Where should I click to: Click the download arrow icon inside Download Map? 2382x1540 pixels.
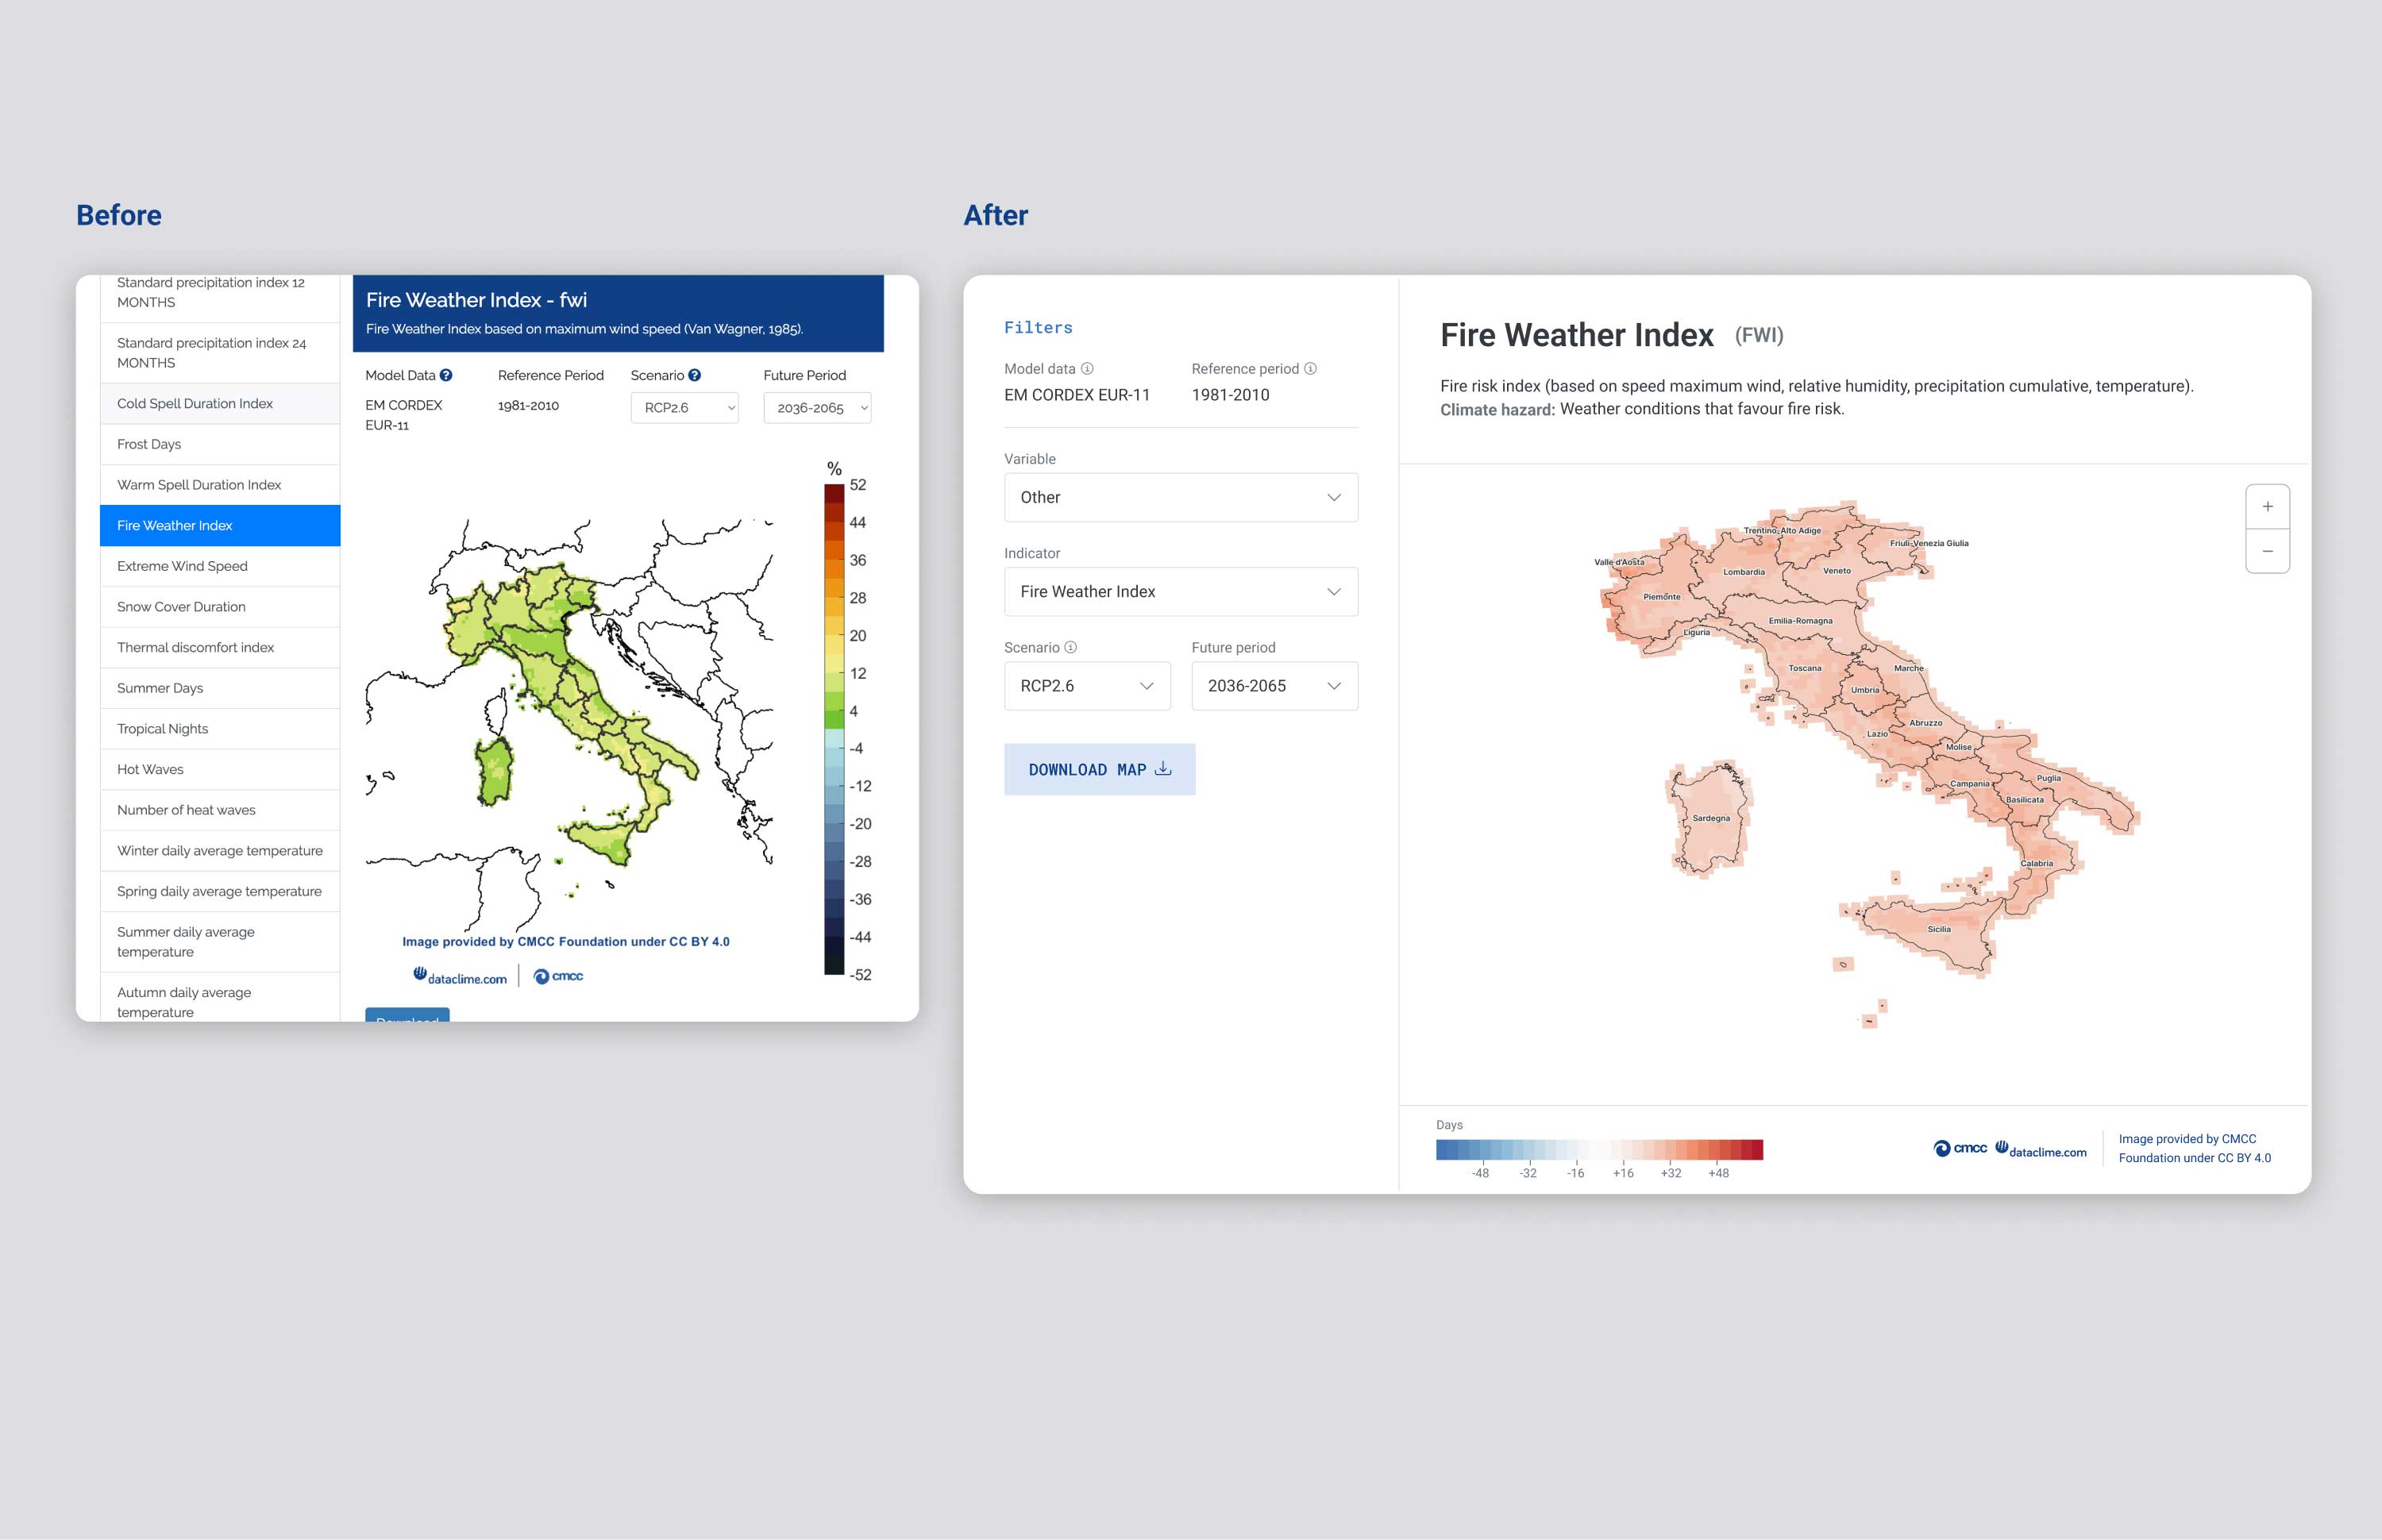[1163, 769]
